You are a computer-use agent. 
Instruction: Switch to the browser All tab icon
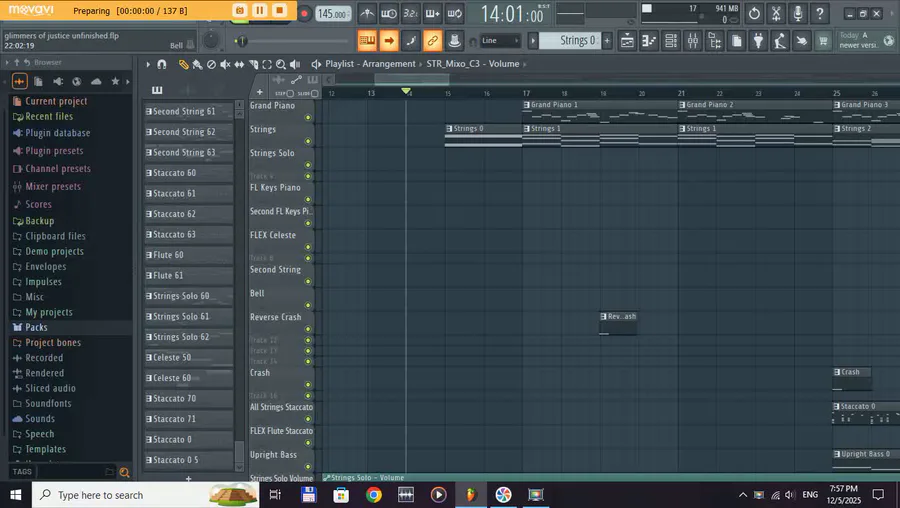point(19,82)
